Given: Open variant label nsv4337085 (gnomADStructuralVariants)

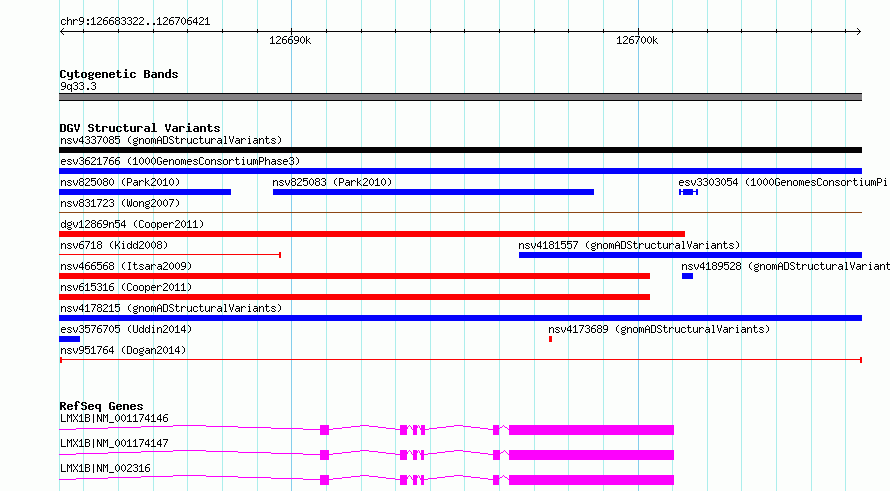Looking at the screenshot, I should [171, 140].
